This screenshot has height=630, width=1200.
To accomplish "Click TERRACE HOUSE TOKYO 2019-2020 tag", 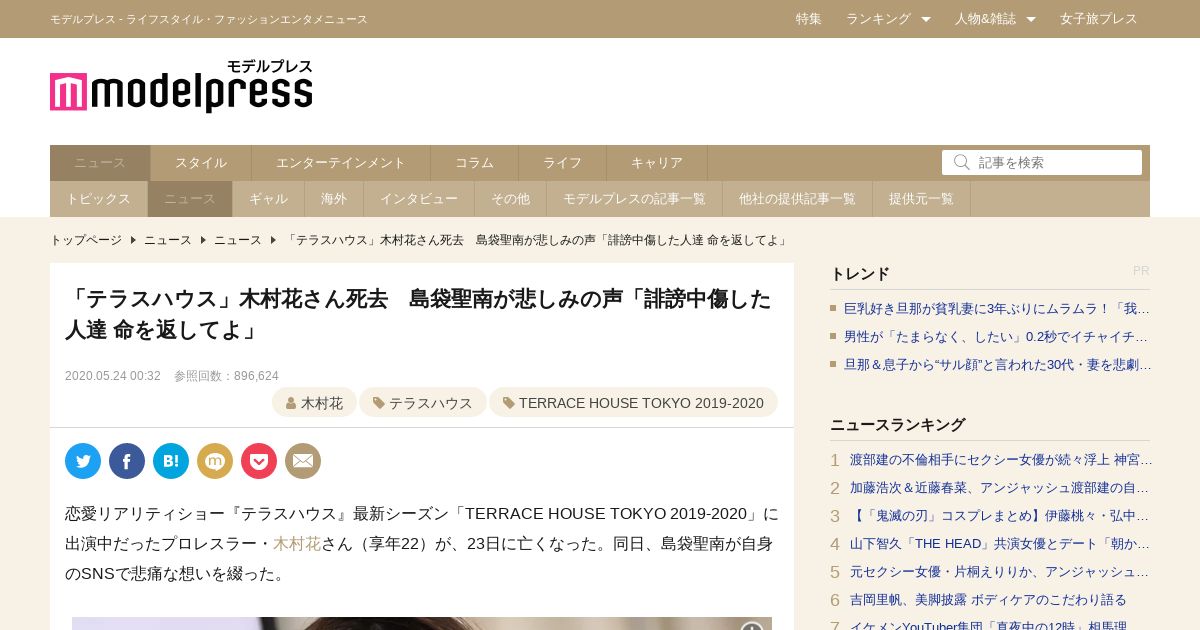I will tap(633, 403).
